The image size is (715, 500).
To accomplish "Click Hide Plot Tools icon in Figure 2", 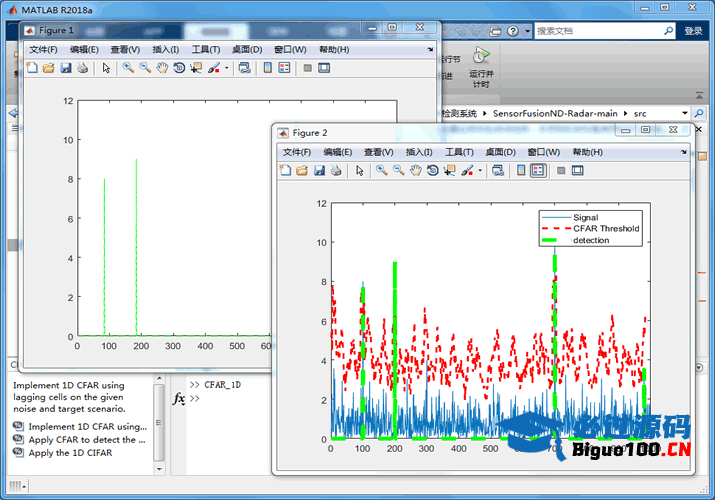I will 561,170.
